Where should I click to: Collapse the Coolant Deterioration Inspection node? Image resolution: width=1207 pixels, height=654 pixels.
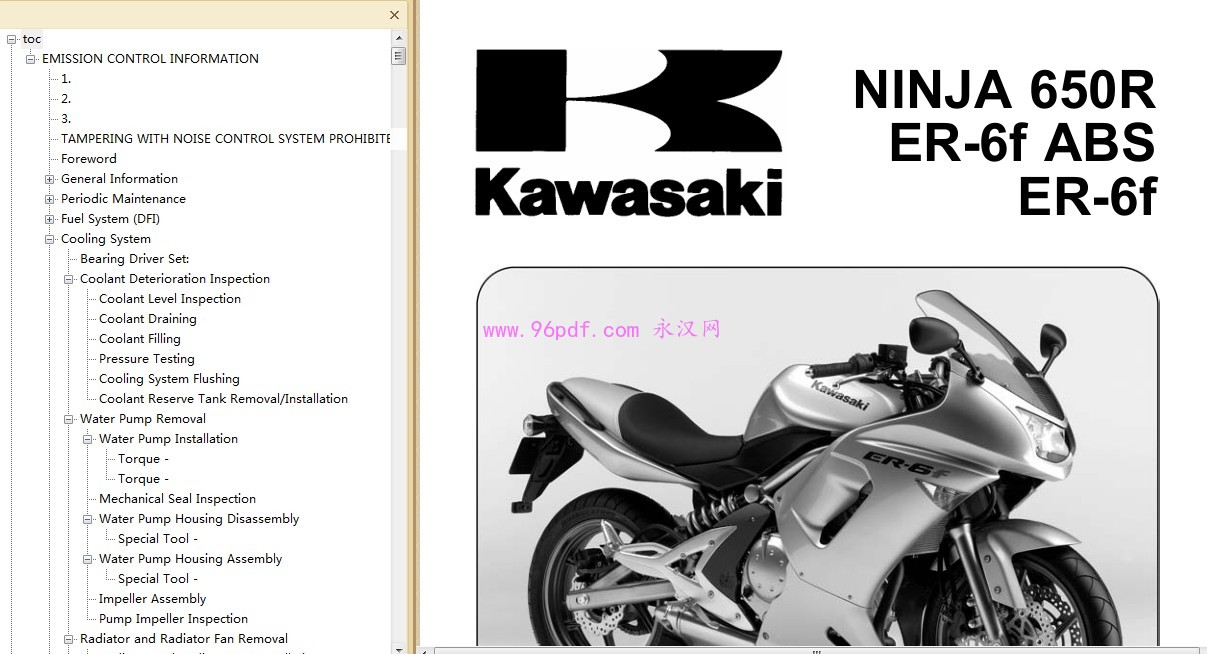pos(69,279)
